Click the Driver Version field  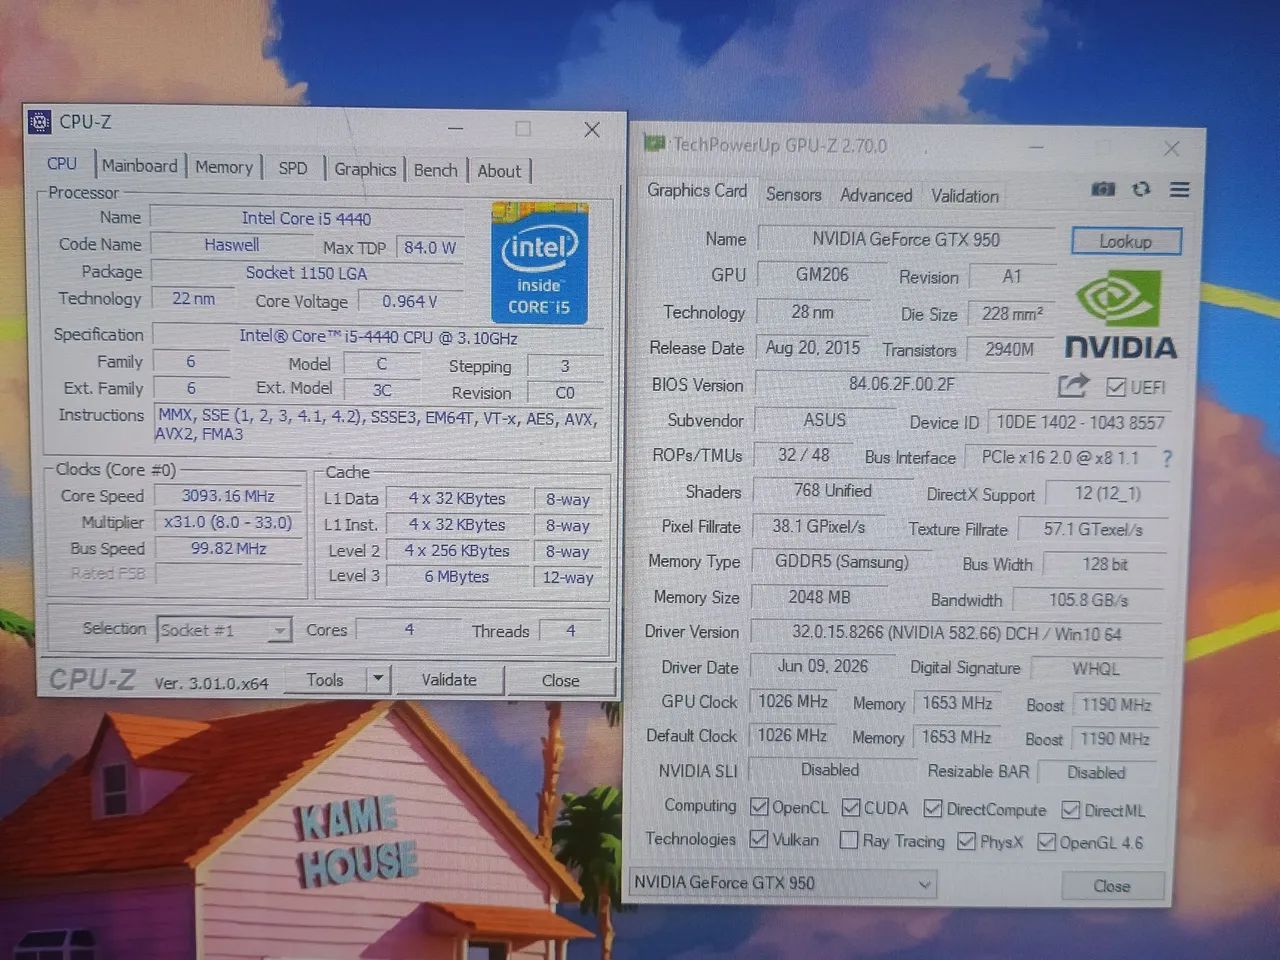(x=957, y=633)
